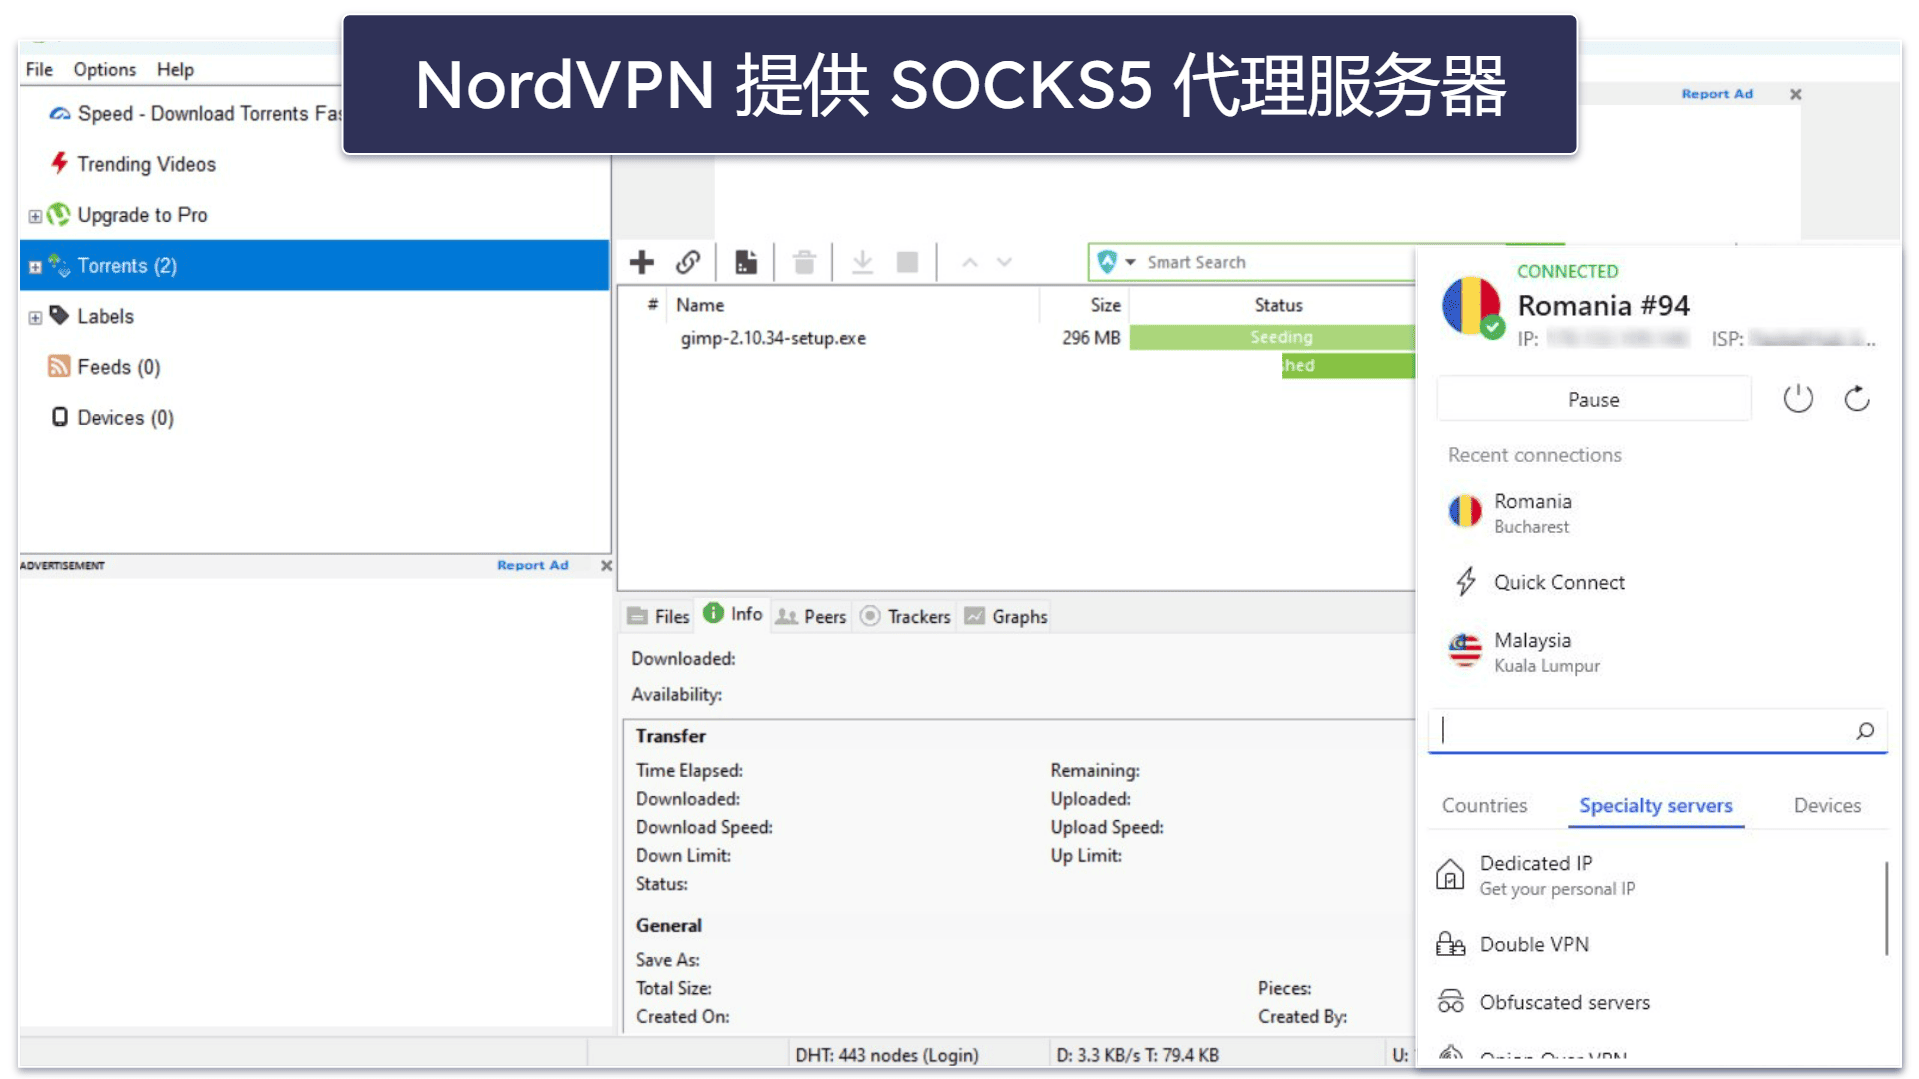
Task: Click DHT: 443 nodes status entry
Action: click(886, 1055)
